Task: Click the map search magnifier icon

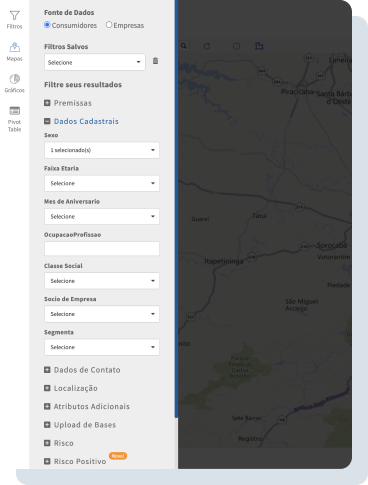Action: pos(184,46)
